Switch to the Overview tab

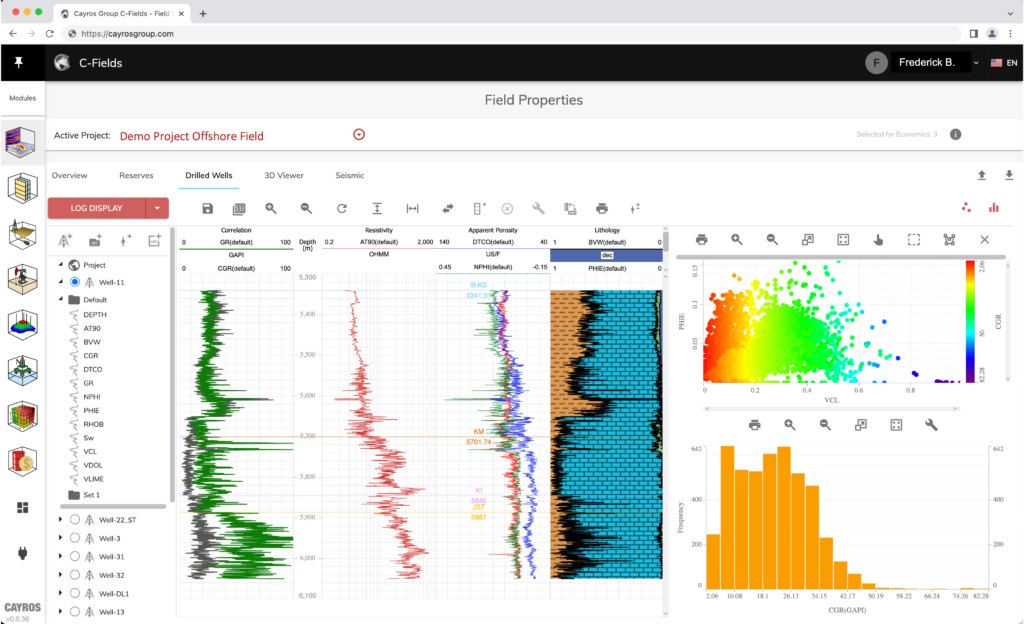(x=69, y=176)
